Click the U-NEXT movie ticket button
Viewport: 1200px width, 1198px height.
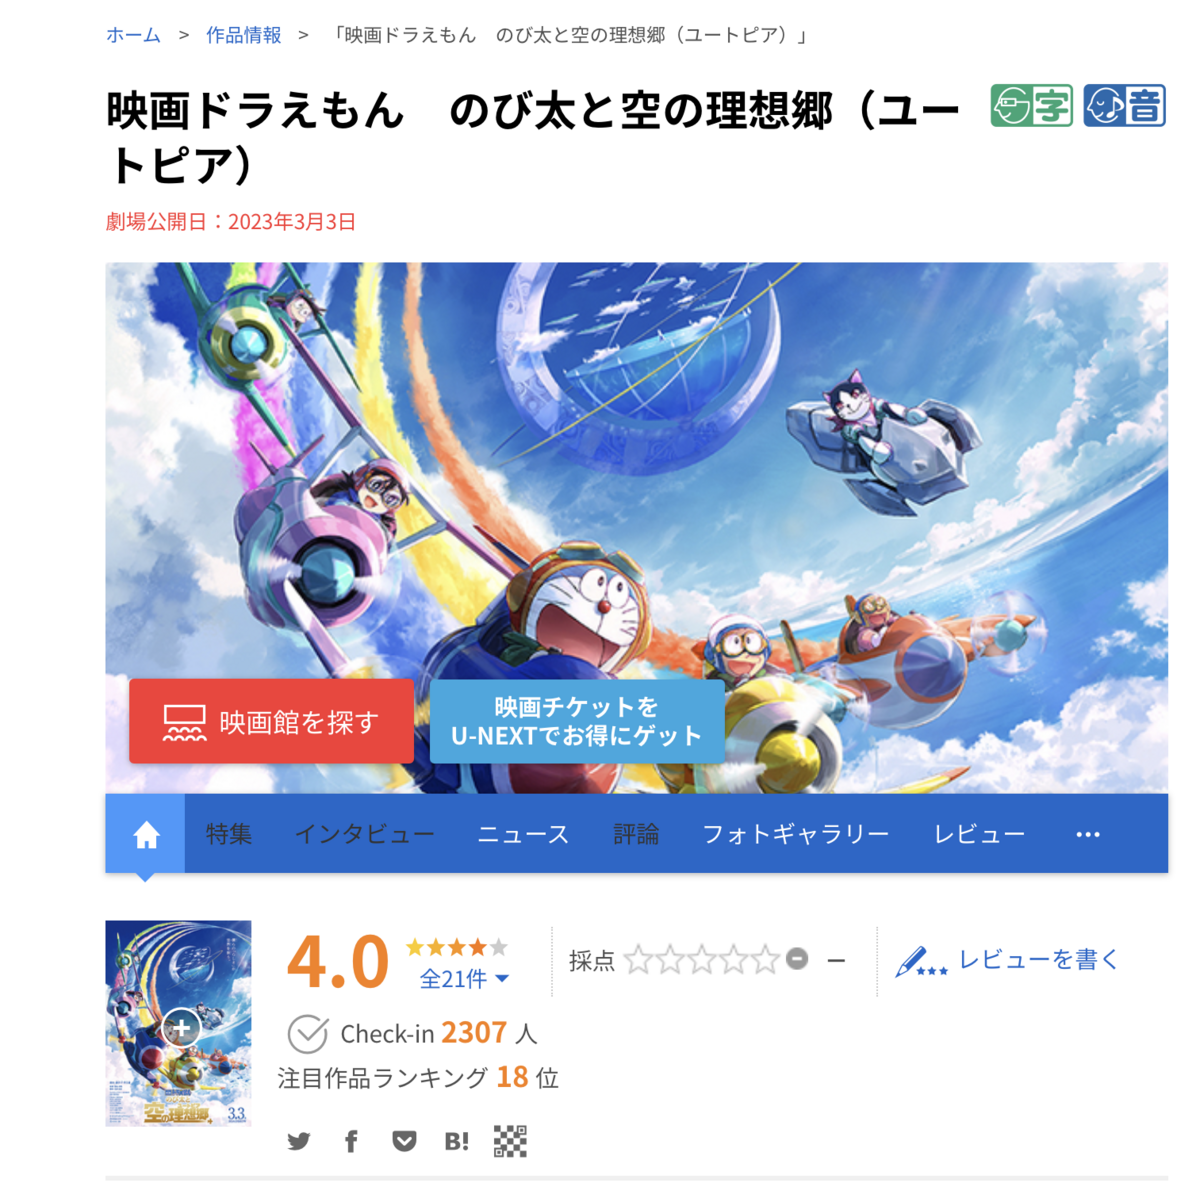pyautogui.click(x=577, y=722)
